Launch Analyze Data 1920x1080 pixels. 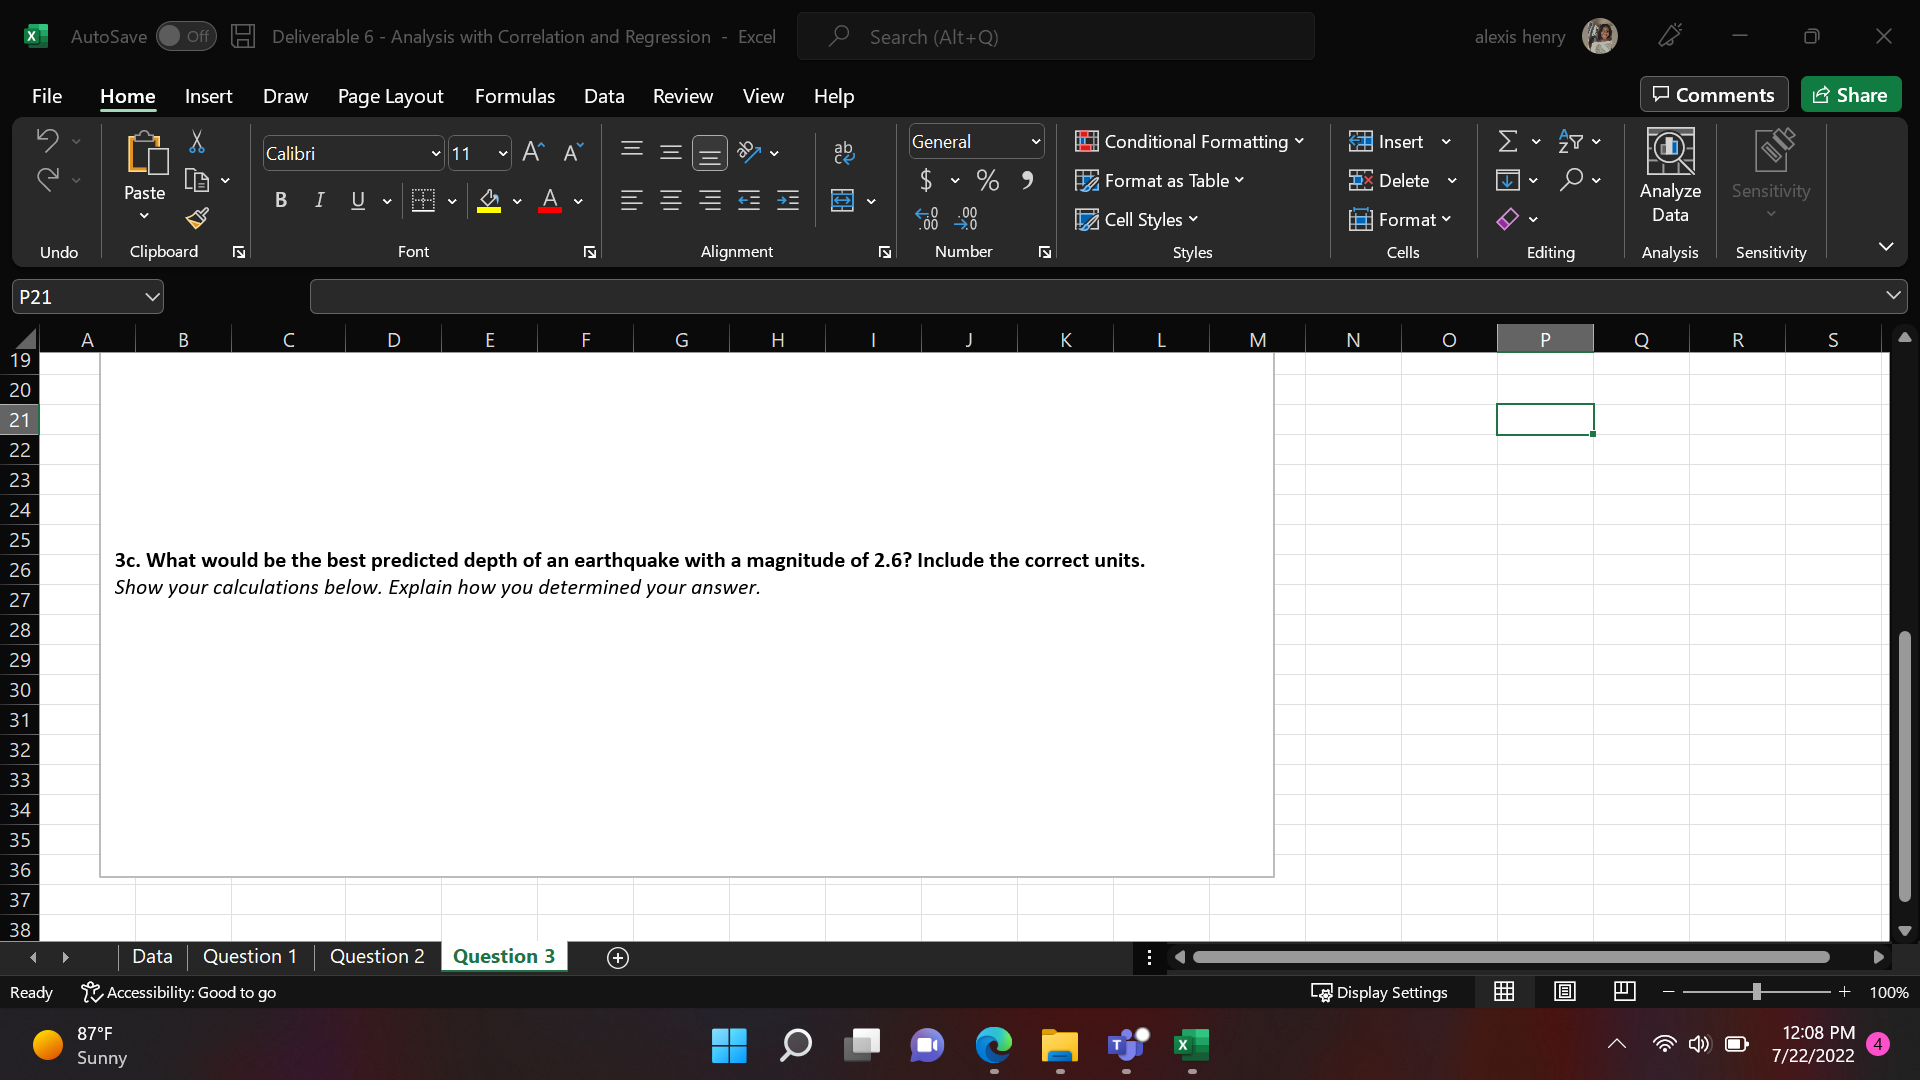[1669, 178]
